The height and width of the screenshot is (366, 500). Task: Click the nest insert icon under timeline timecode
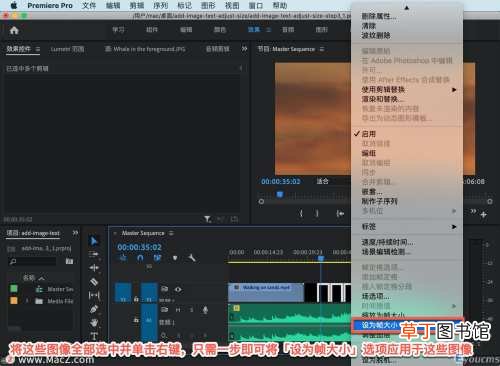point(123,258)
